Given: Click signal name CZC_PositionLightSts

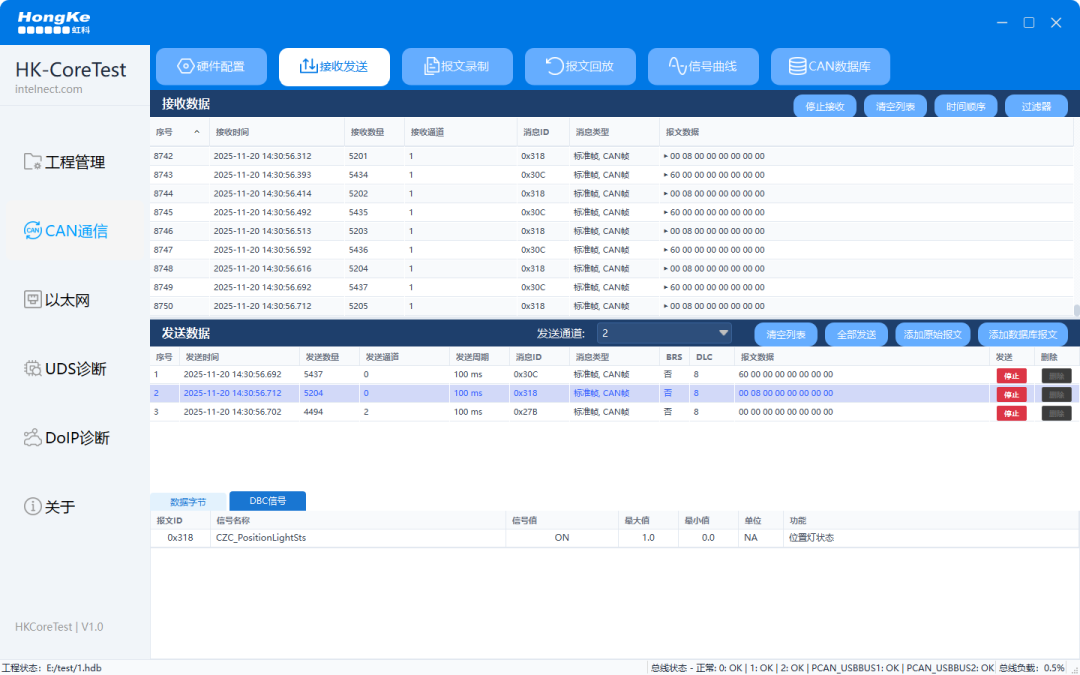Looking at the screenshot, I should 261,538.
